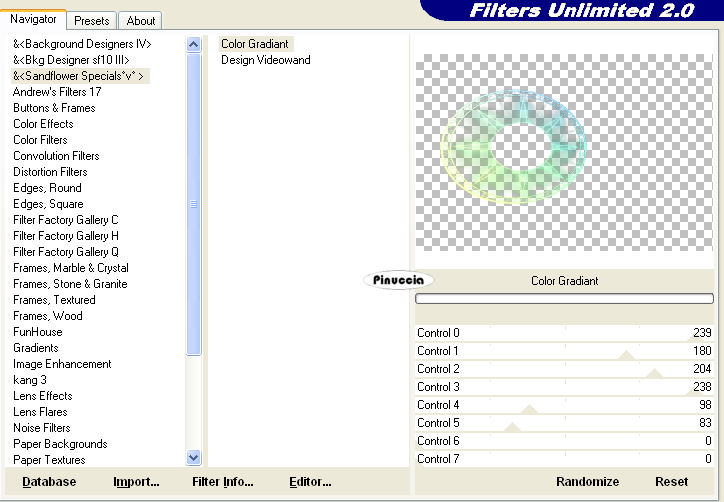Select Lens Flares category
The image size is (724, 502).
click(40, 412)
